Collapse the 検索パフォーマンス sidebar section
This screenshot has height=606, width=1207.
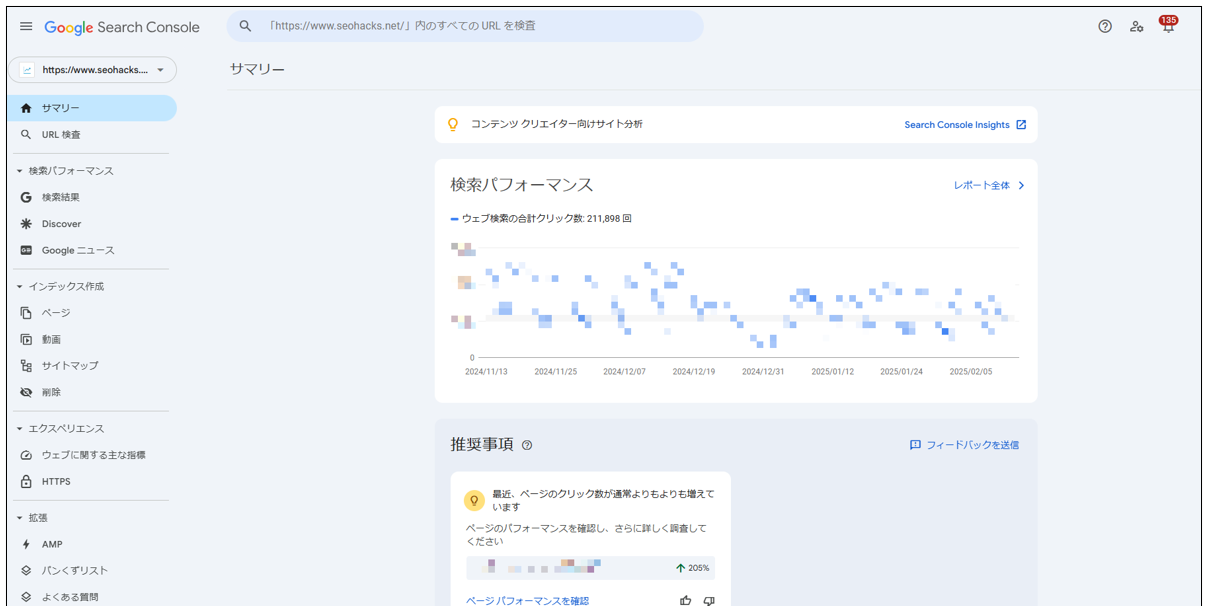19,171
